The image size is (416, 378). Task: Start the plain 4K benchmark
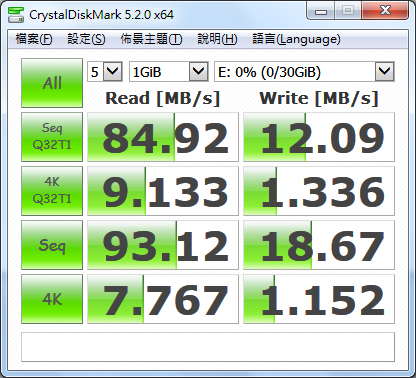point(52,299)
